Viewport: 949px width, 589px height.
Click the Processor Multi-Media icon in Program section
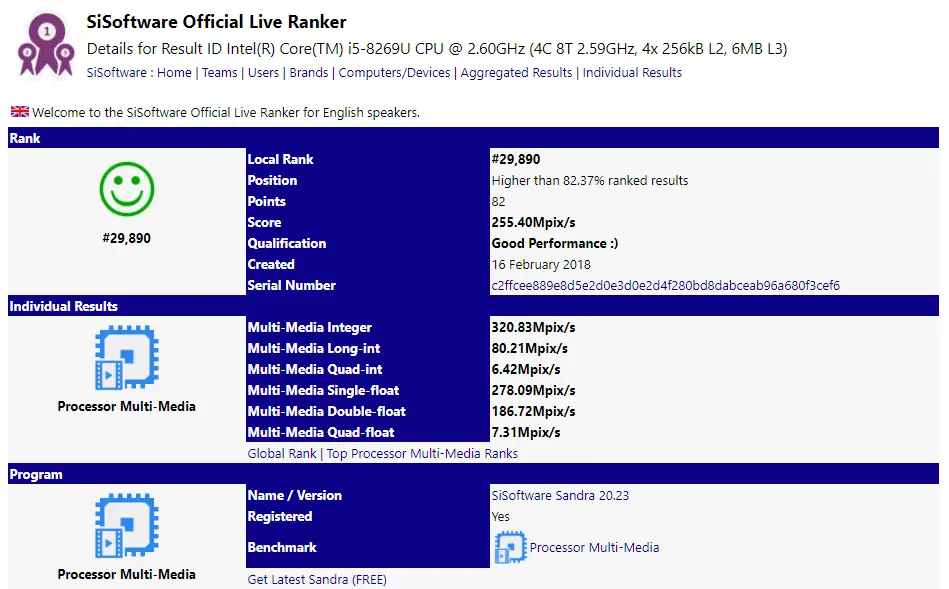point(126,525)
